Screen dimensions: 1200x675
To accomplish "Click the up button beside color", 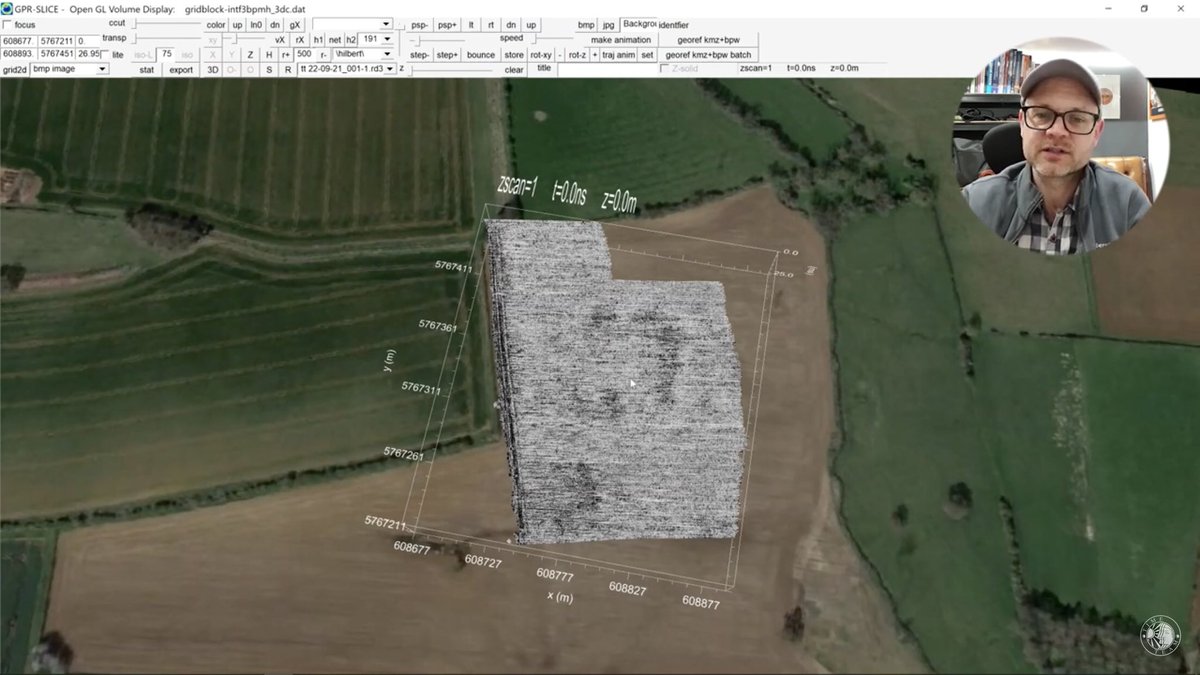I will (237, 24).
